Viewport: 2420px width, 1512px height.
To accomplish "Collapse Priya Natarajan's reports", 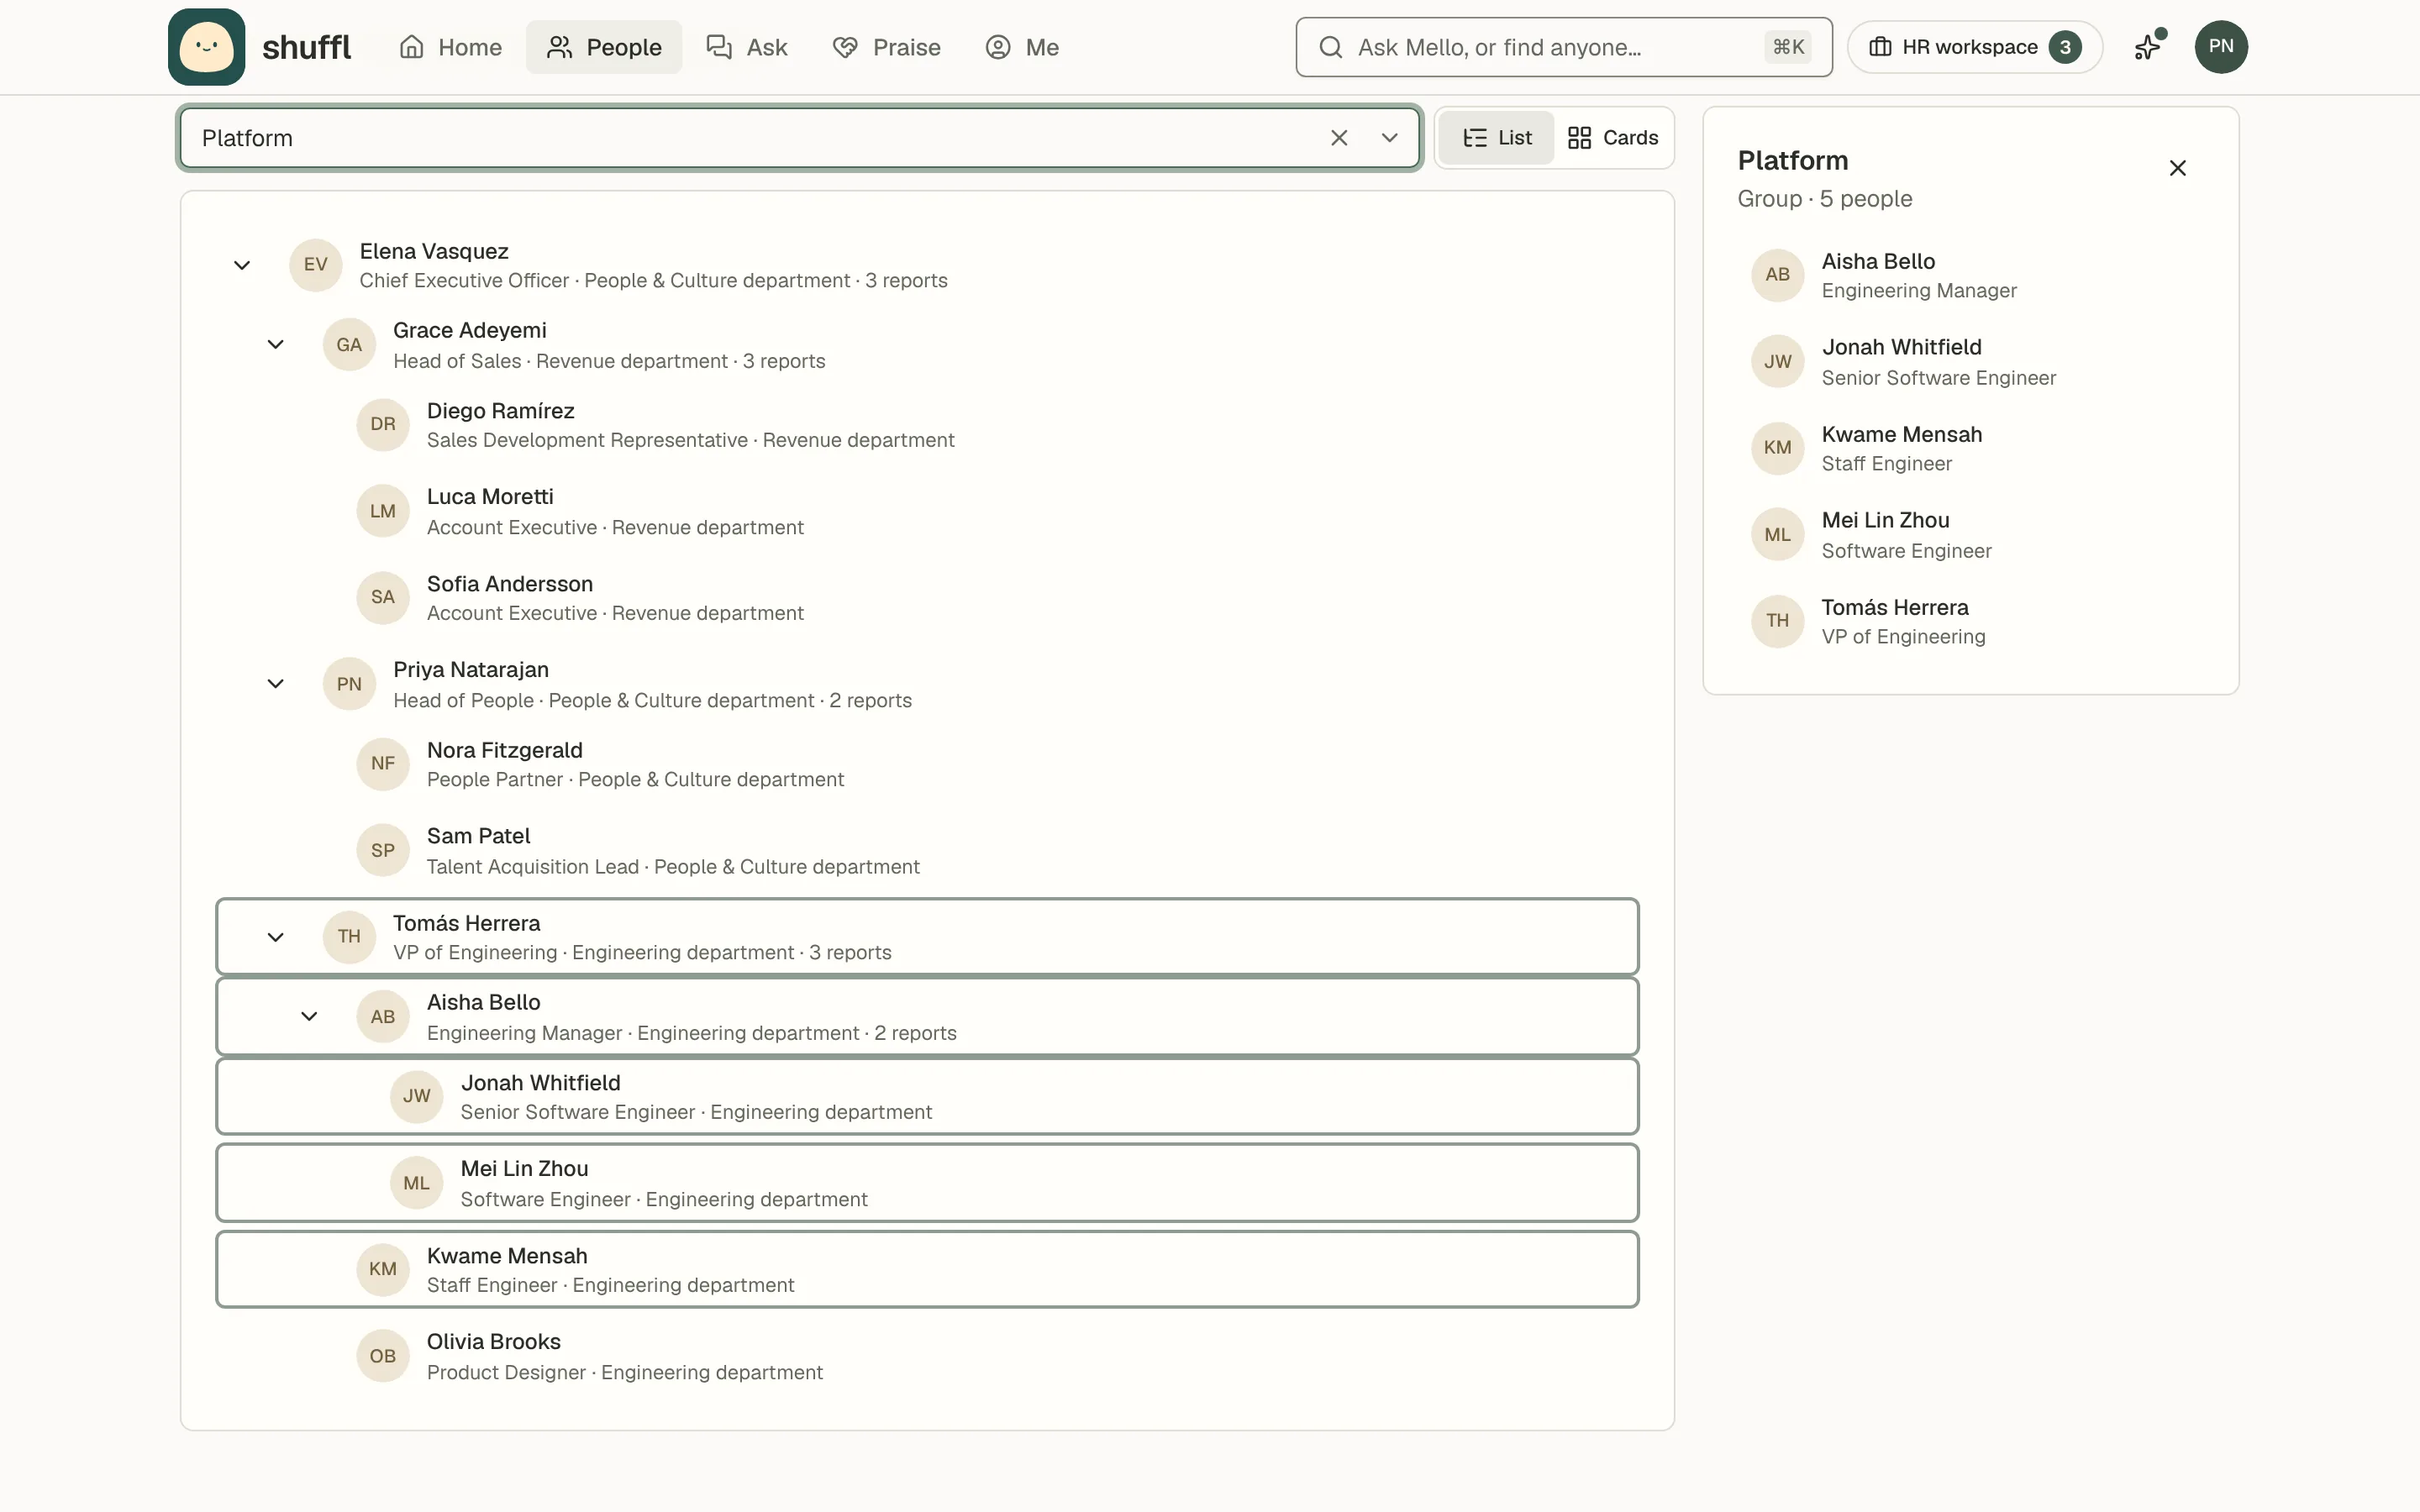I will (x=275, y=684).
